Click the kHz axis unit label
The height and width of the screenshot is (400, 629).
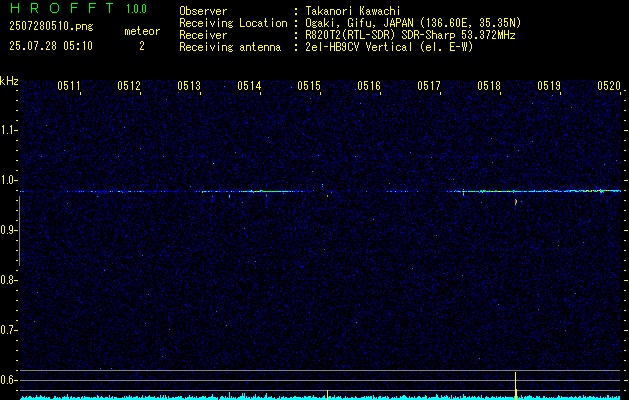(x=9, y=81)
